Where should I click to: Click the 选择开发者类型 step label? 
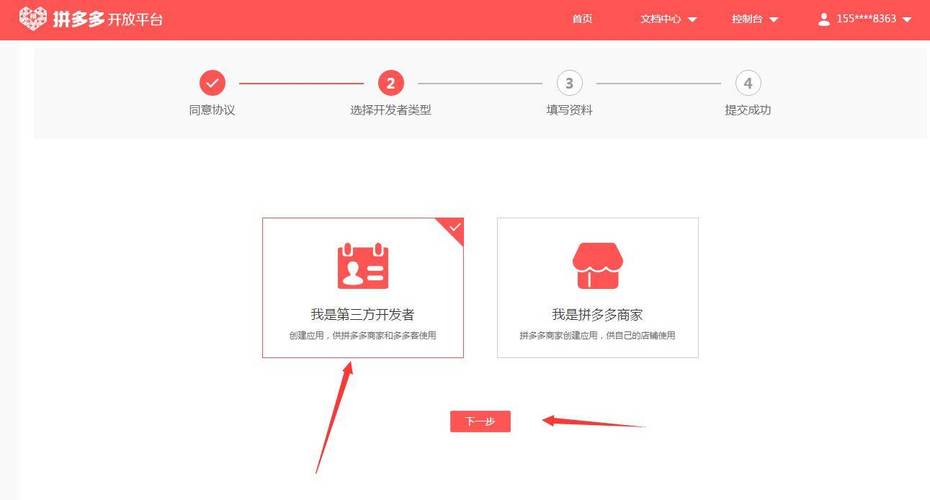click(x=390, y=110)
